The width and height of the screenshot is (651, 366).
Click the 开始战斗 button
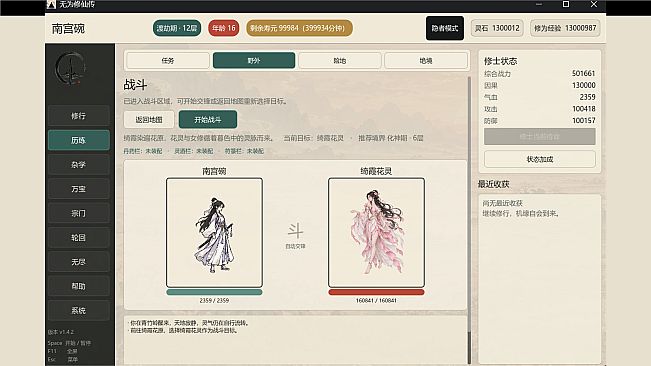coord(208,120)
